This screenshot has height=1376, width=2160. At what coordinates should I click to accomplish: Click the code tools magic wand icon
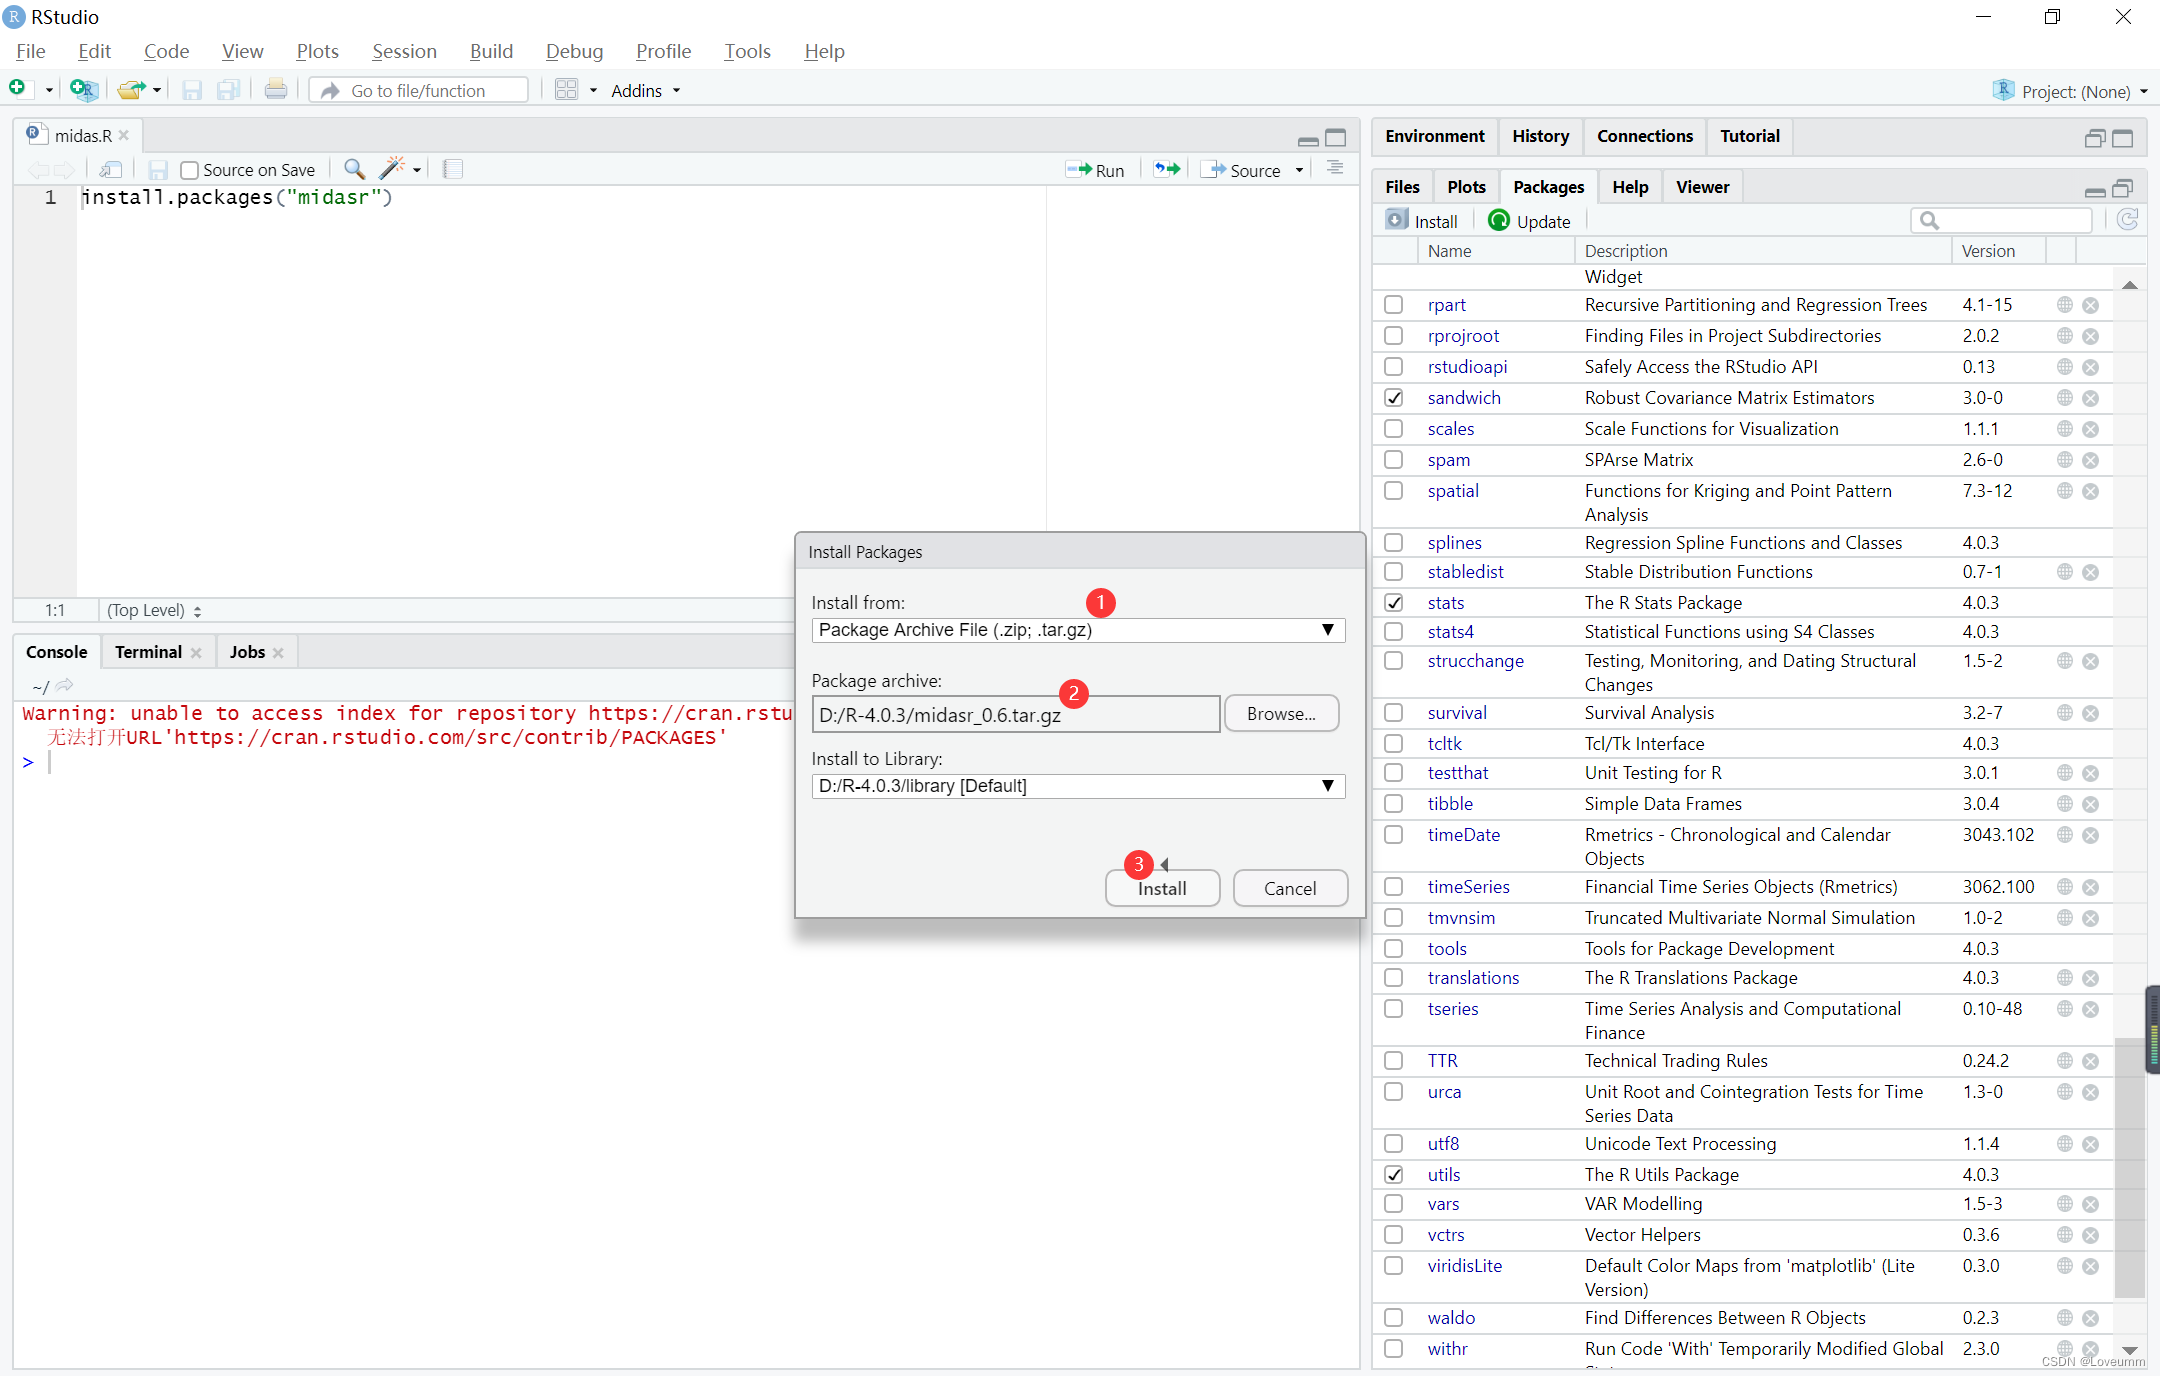[392, 169]
